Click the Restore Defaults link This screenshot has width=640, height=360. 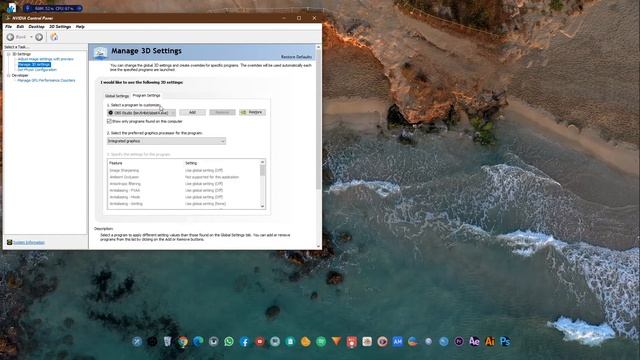(x=296, y=57)
